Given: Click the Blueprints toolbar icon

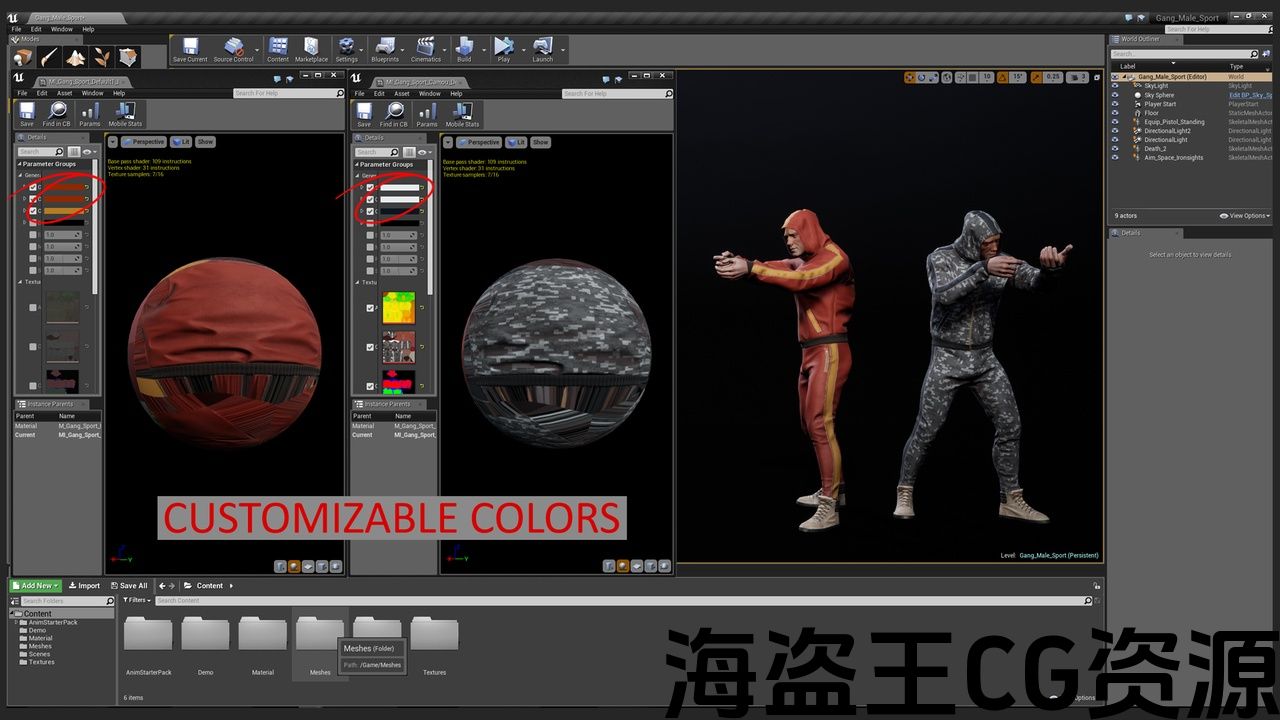Looking at the screenshot, I should 385,49.
